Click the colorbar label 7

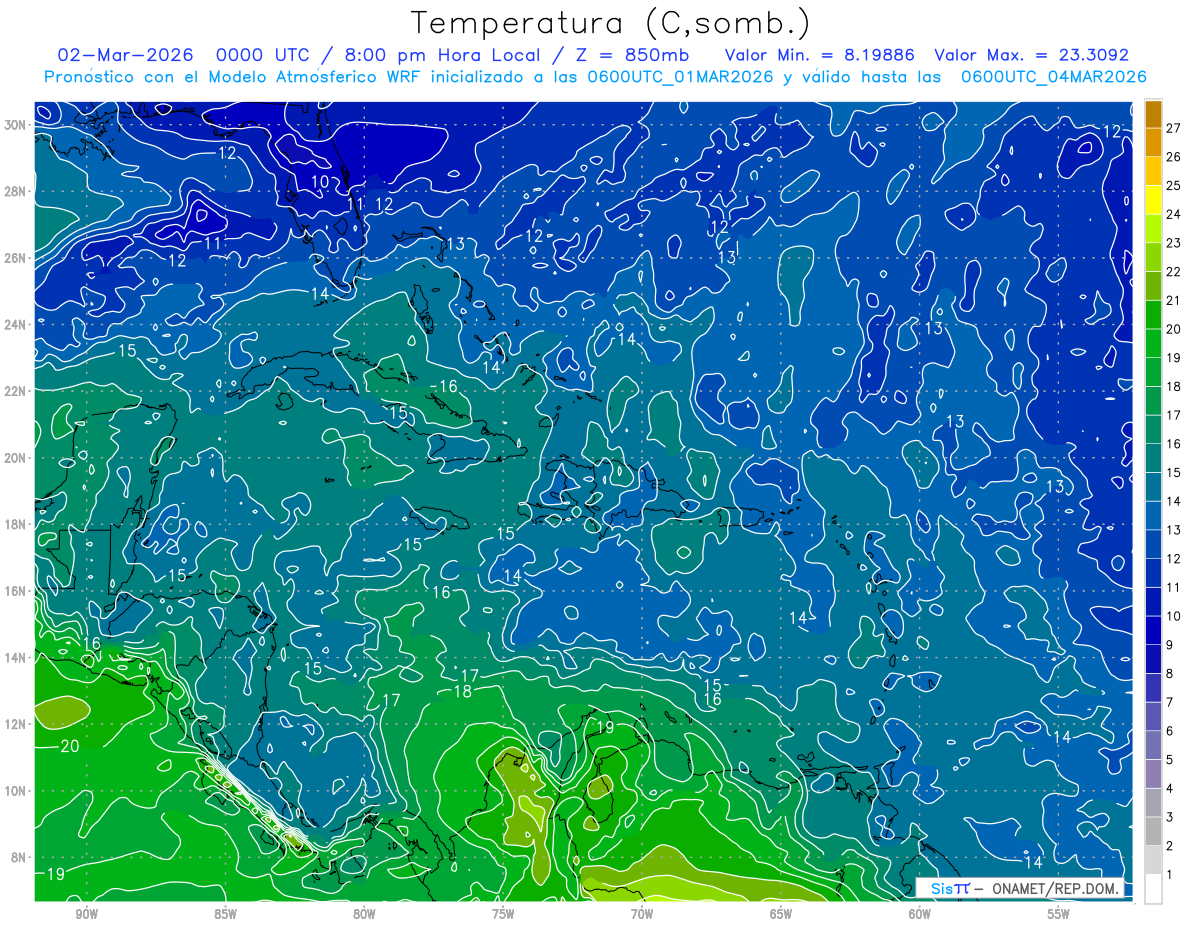click(1170, 702)
